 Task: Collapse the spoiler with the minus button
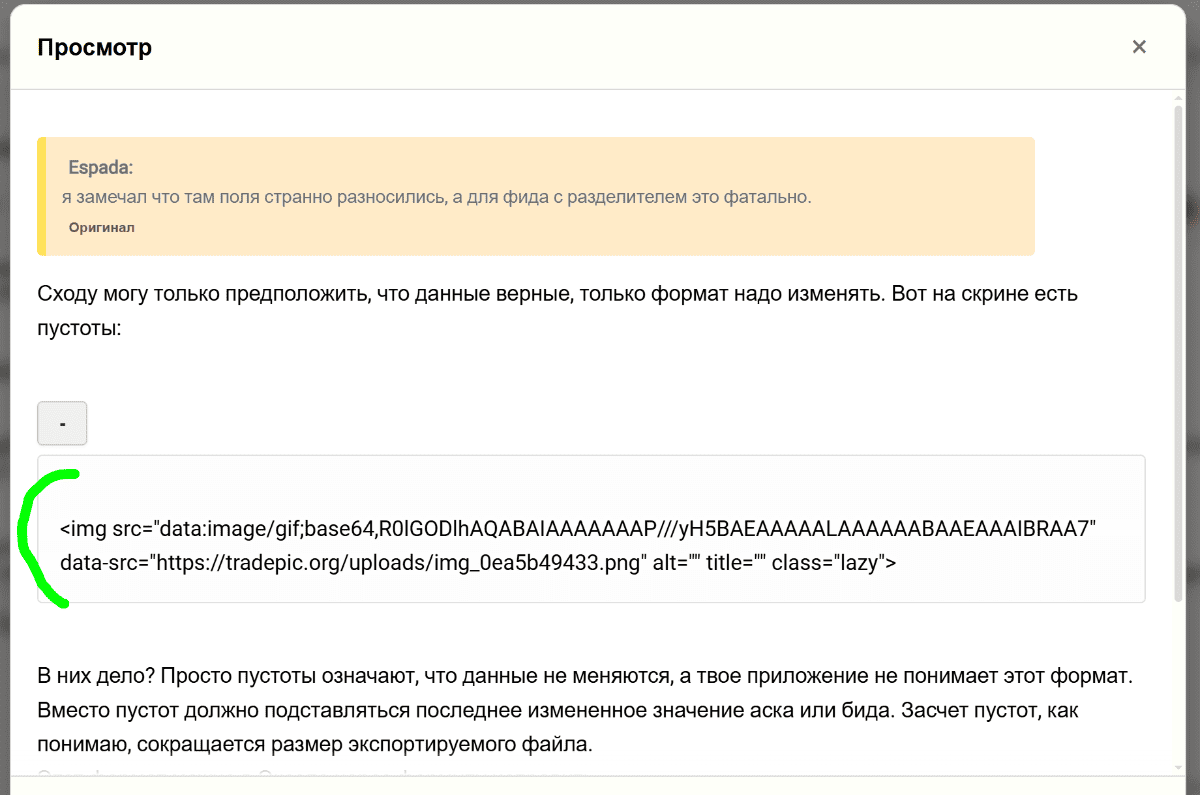point(62,423)
